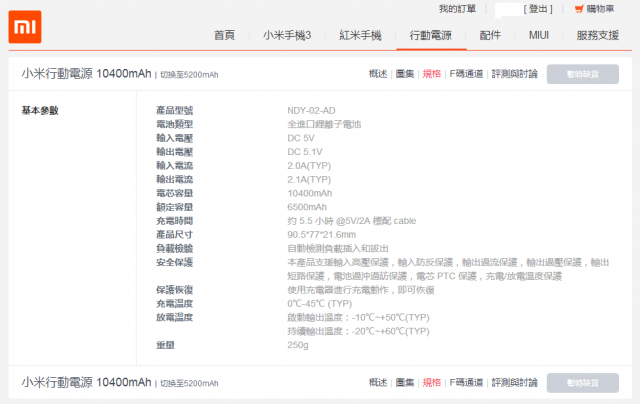Click the top grey out-of-stock button
The width and height of the screenshot is (640, 404).
(x=582, y=74)
